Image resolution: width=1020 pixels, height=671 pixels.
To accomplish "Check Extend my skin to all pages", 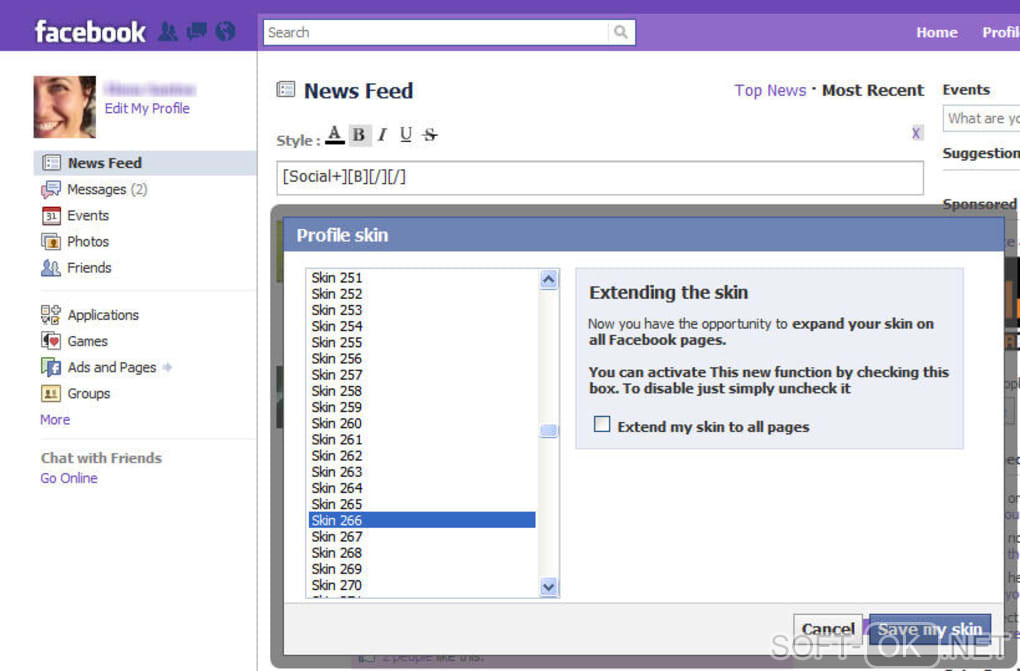I will click(x=602, y=424).
